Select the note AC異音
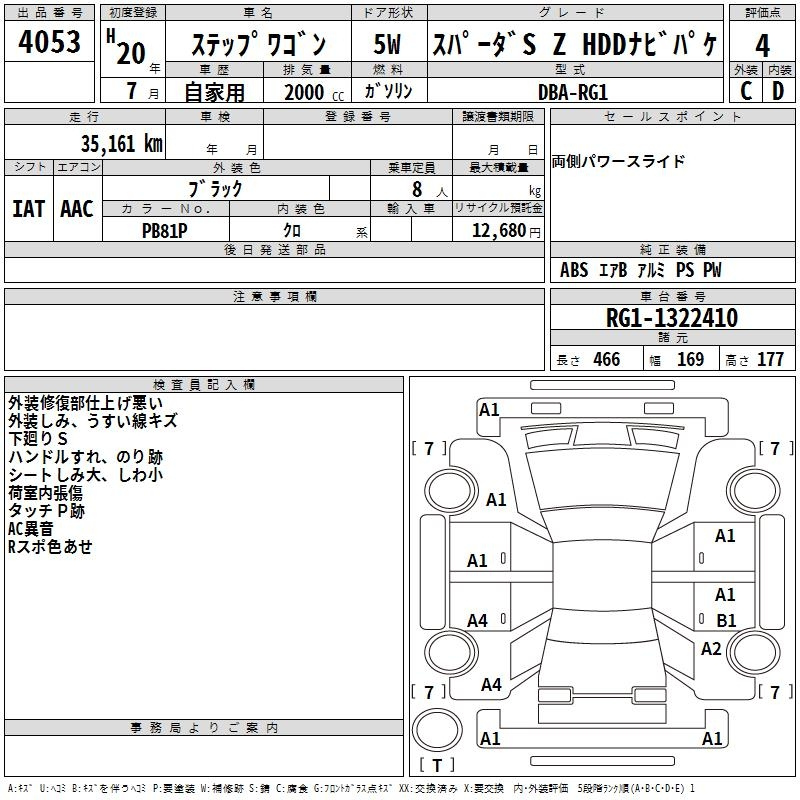Screen dimensions: 800x800 [x=31, y=529]
